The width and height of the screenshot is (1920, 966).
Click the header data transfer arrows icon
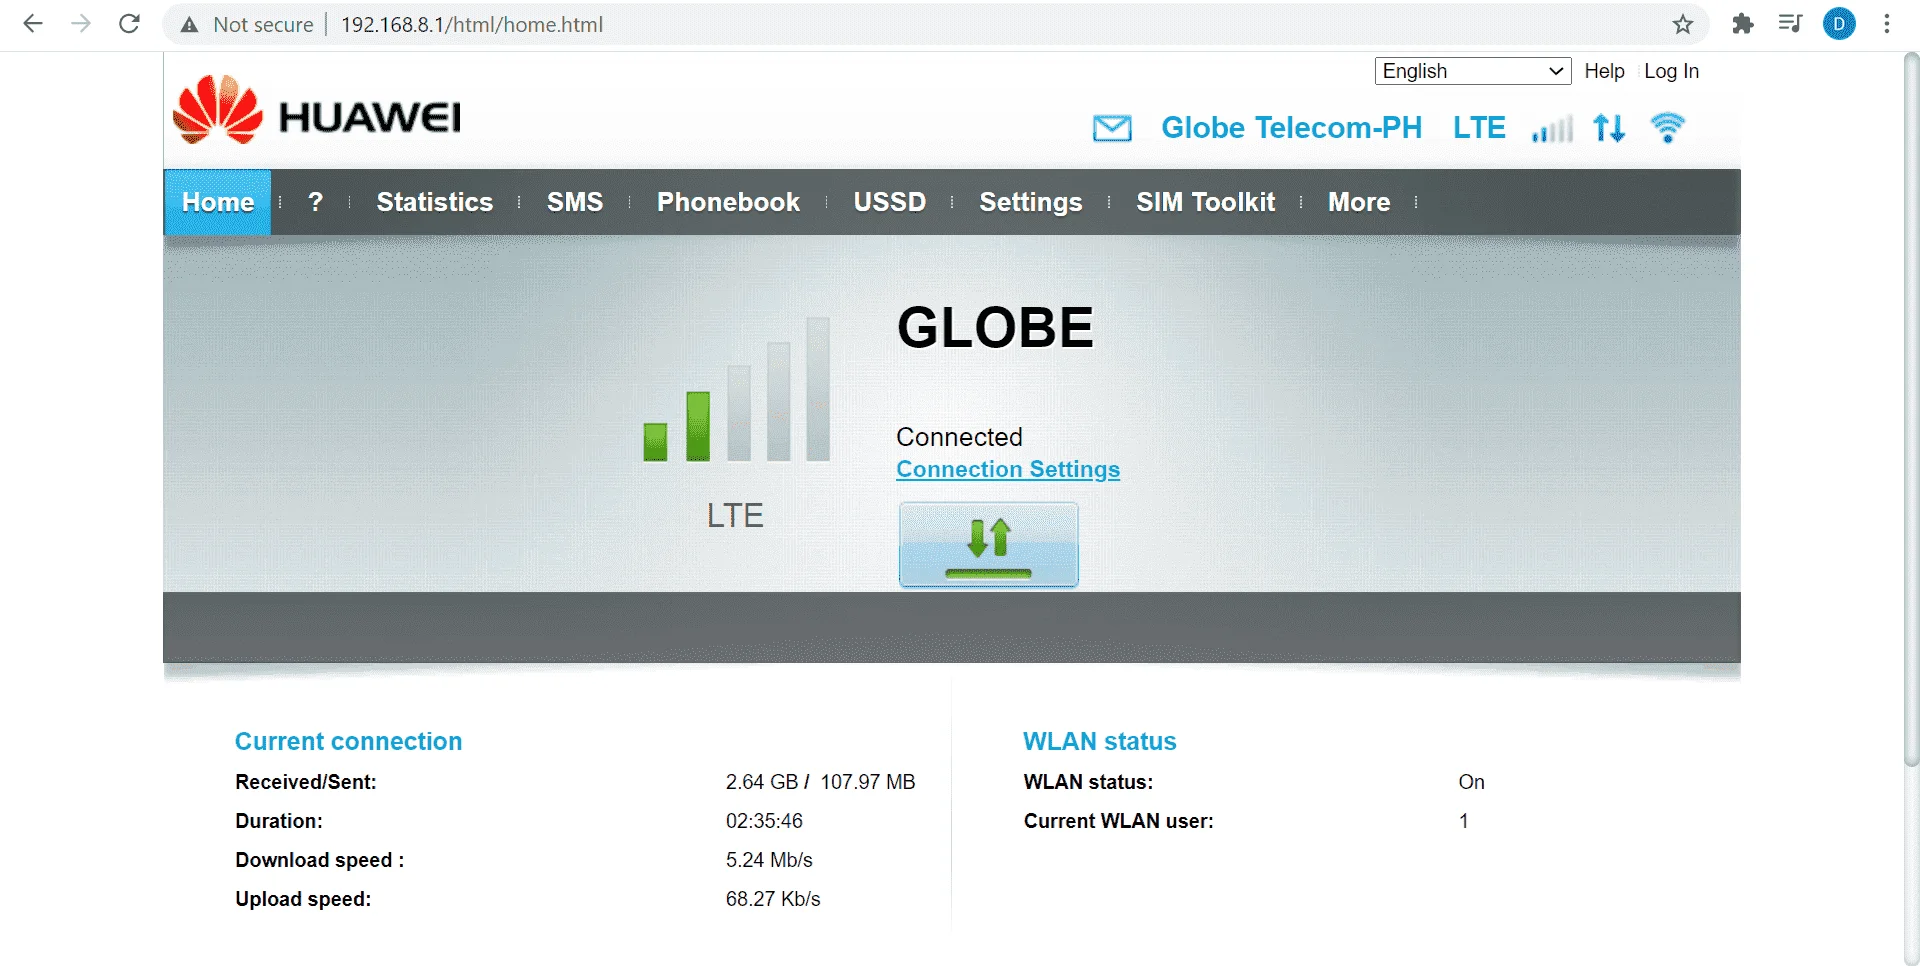[x=1609, y=128]
